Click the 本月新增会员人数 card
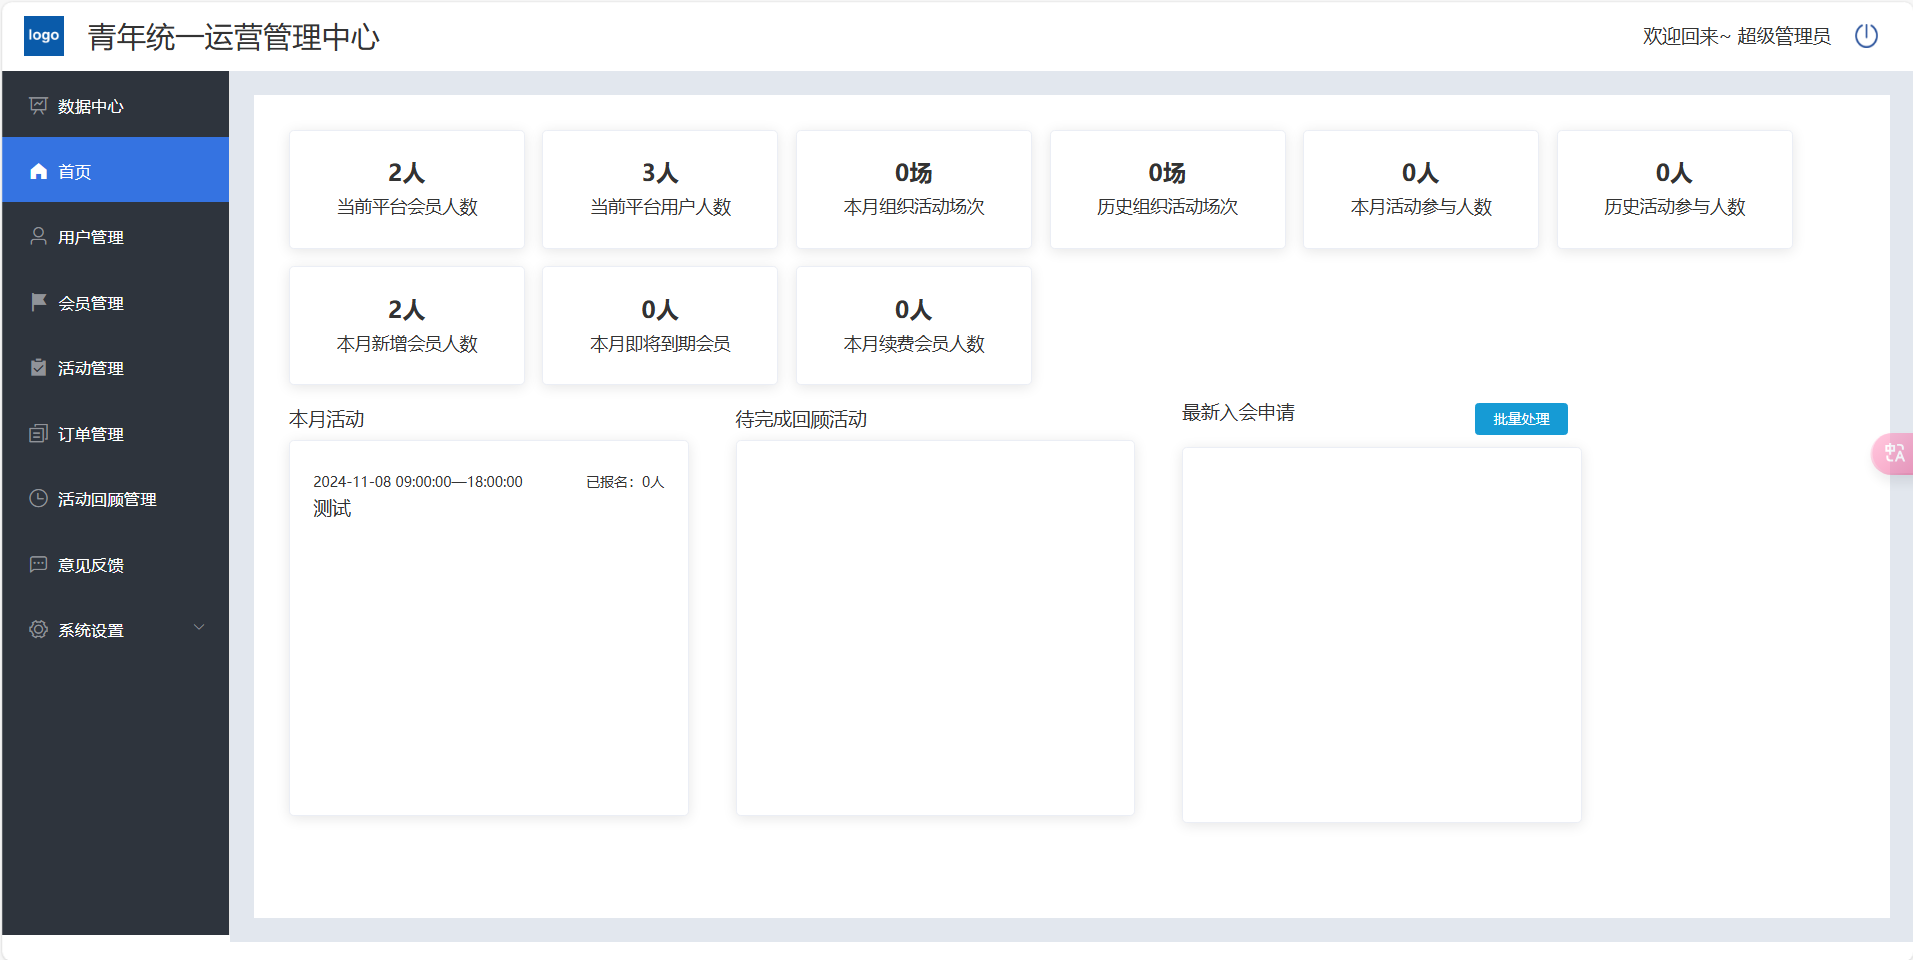1913x960 pixels. [x=407, y=326]
